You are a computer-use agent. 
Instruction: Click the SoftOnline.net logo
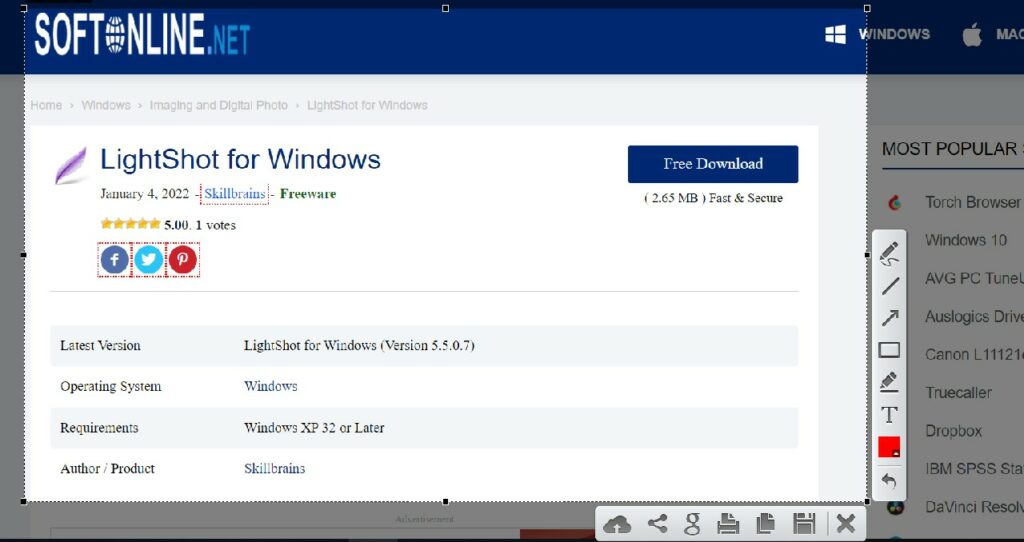point(142,34)
